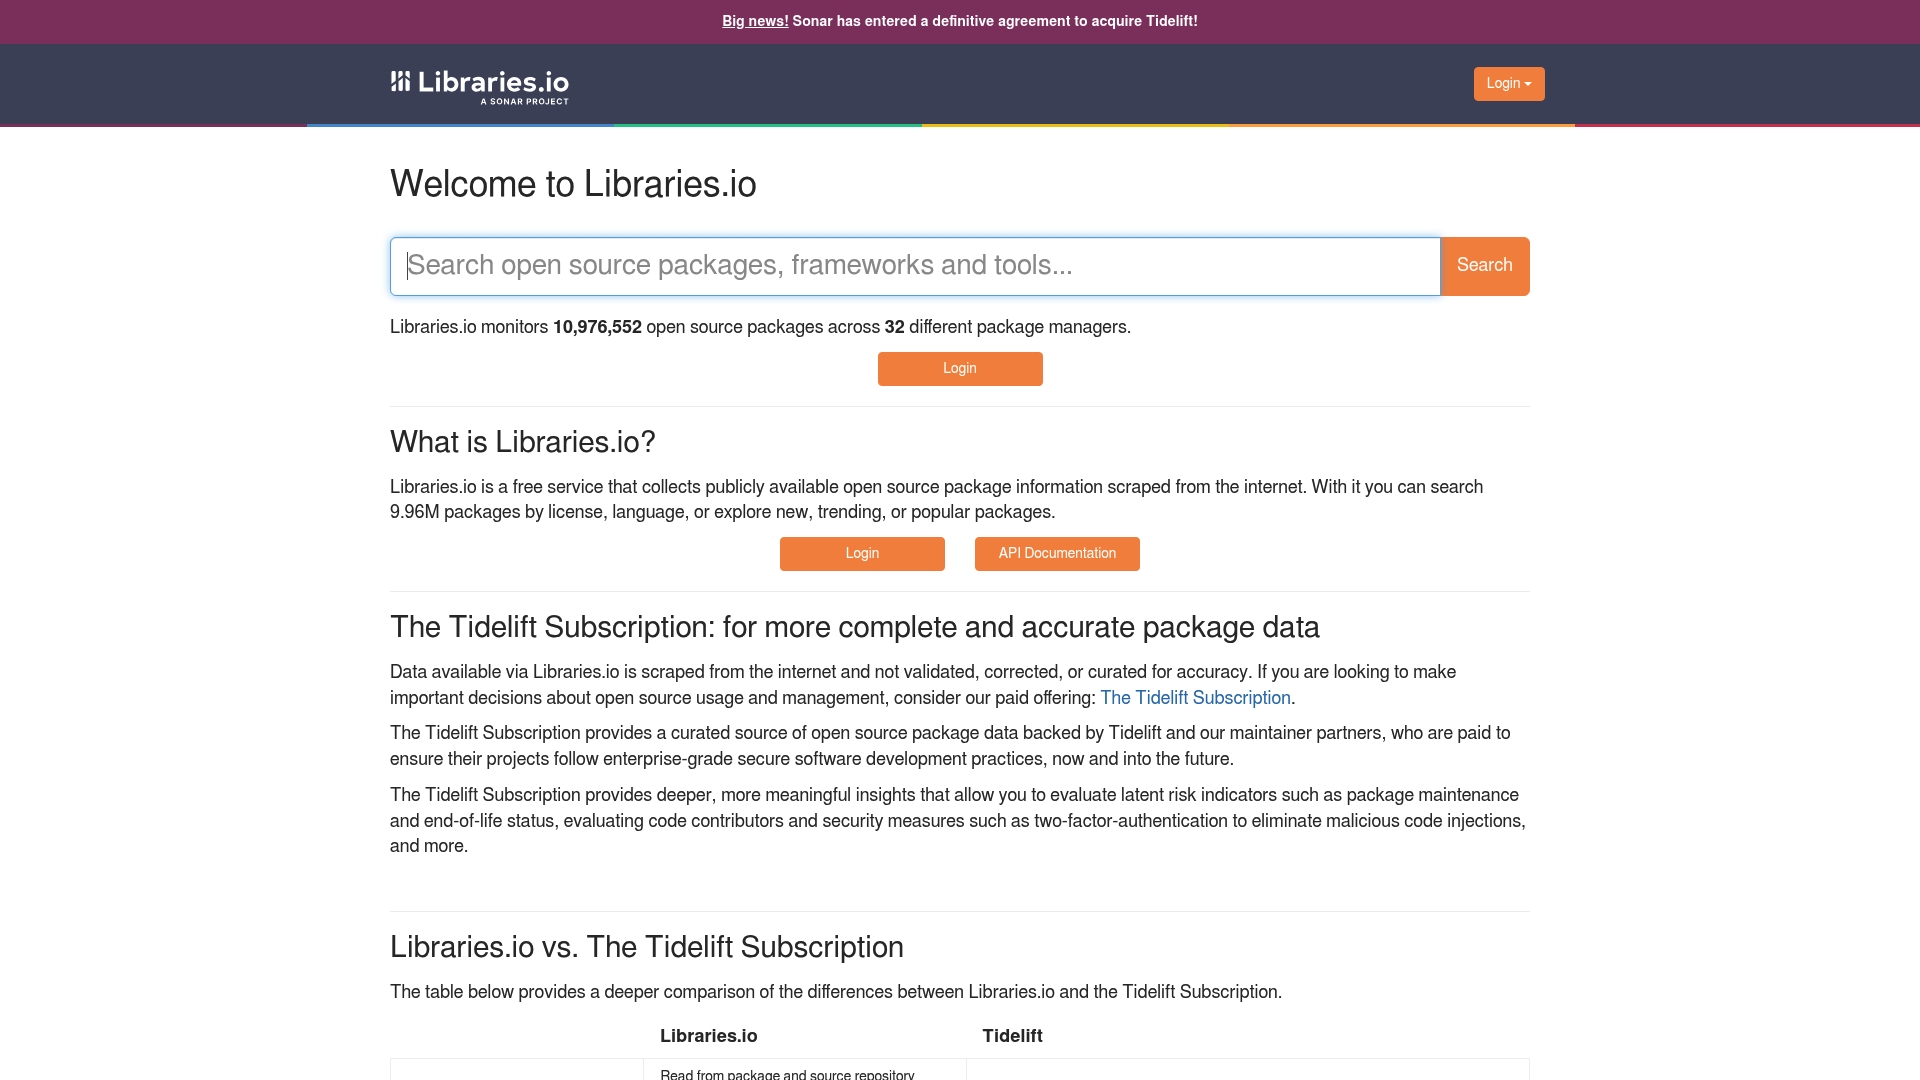Focus the open source packages search field

pos(914,266)
